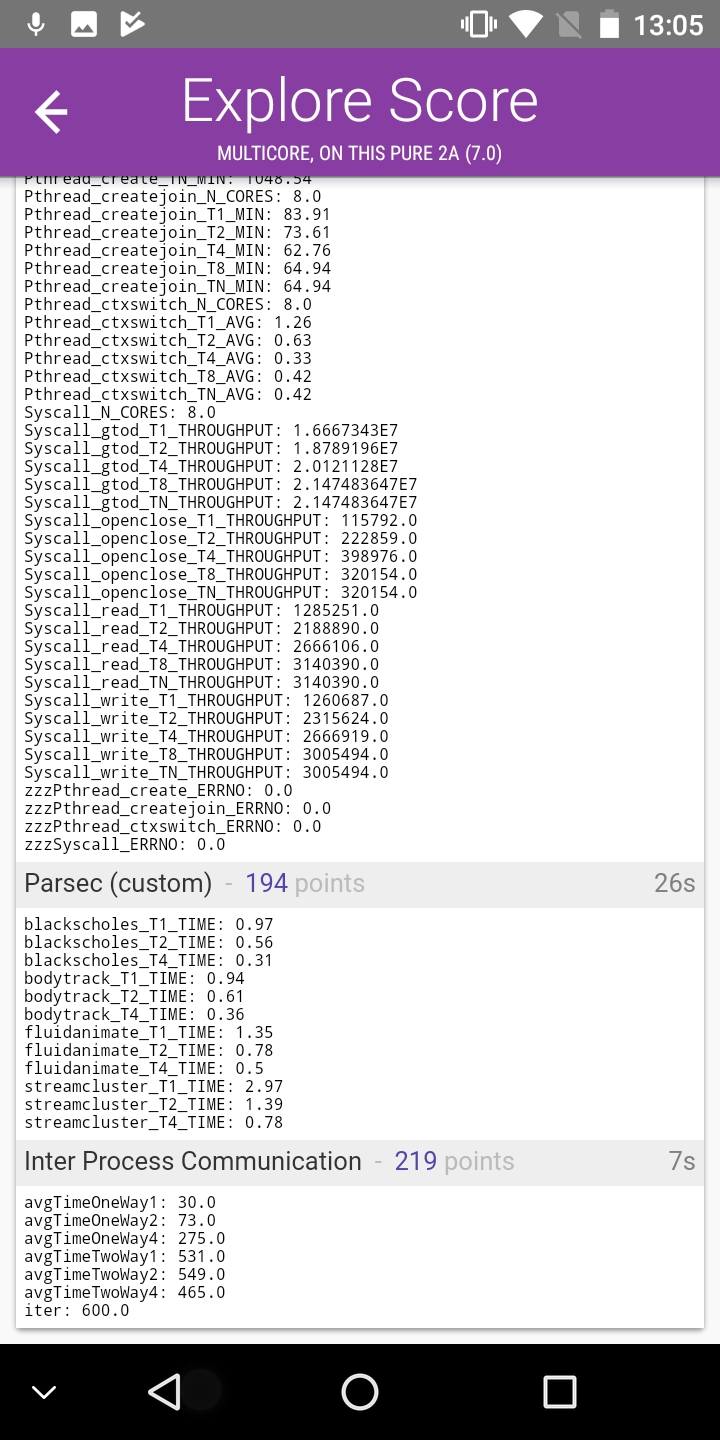720x1440 pixels.
Task: Tap the Inter Process Communication header
Action: pos(193,1162)
